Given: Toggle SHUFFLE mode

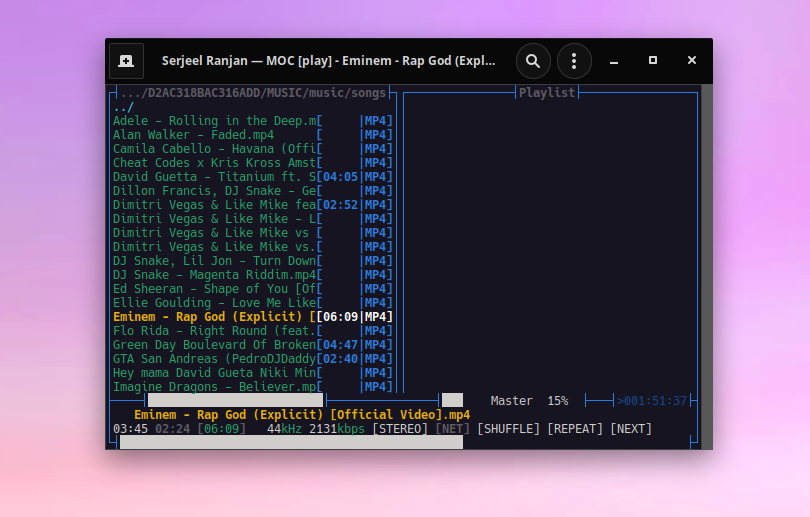Looking at the screenshot, I should coord(508,429).
